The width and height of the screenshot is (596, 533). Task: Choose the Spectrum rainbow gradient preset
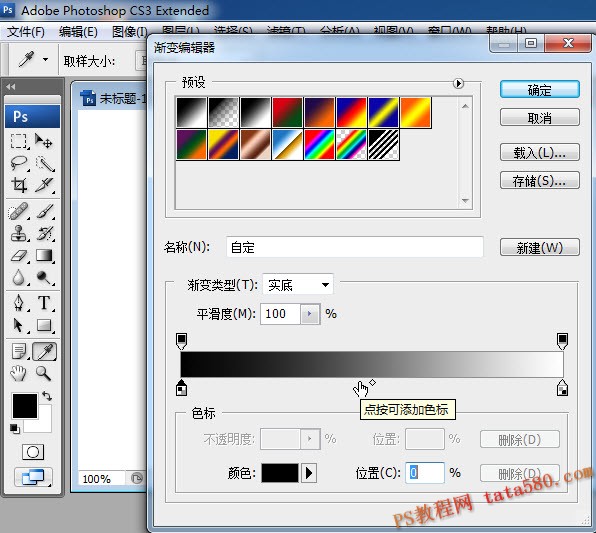click(319, 144)
